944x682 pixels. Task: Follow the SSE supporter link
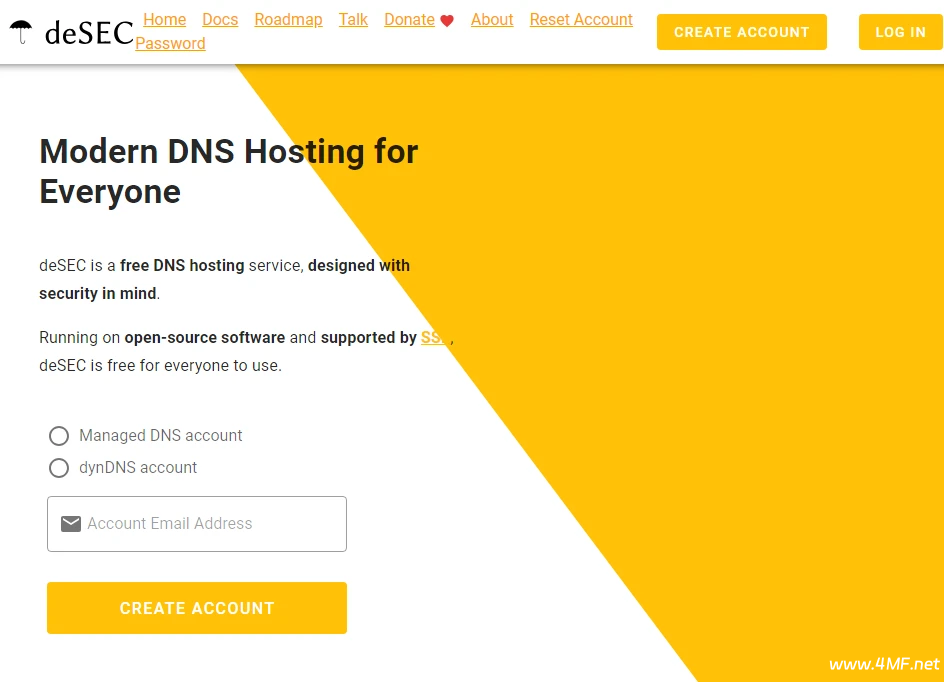tap(435, 338)
